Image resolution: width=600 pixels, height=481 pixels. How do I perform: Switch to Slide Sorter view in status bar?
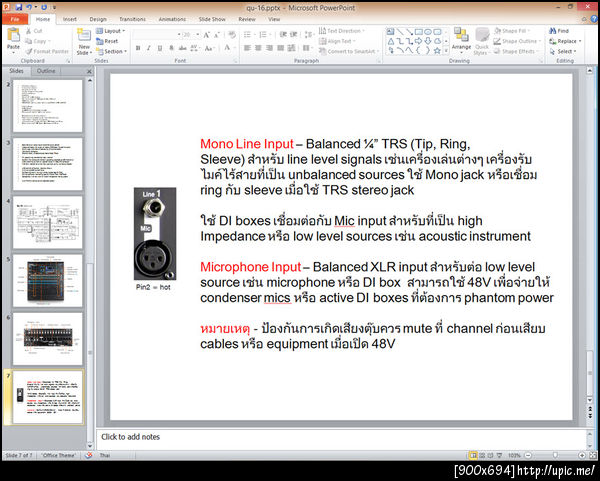coord(482,455)
